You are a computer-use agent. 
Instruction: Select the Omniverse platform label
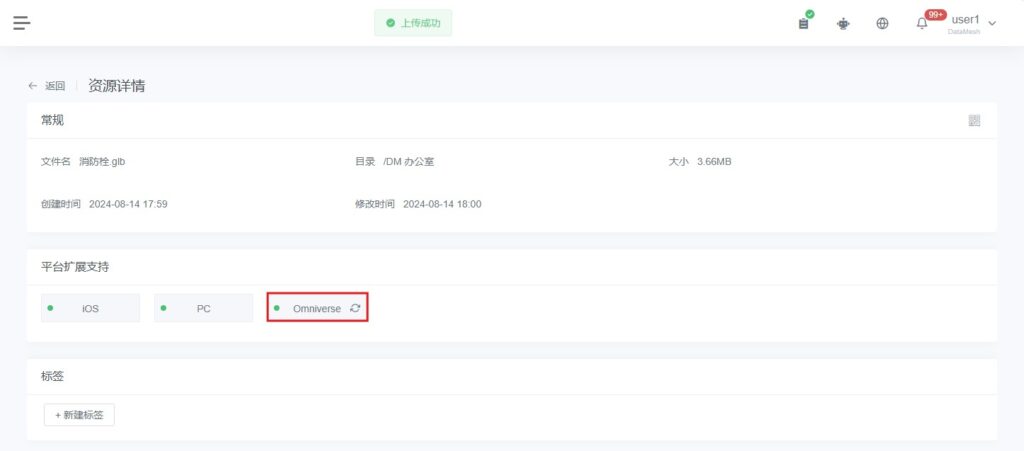(x=316, y=309)
